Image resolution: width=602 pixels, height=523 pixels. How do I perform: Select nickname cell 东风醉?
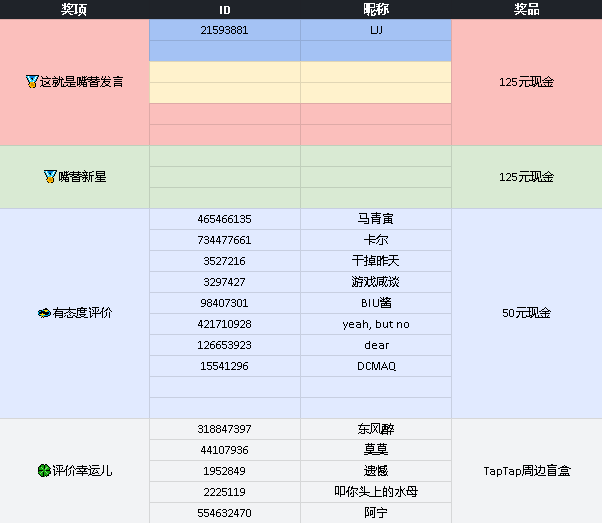coord(376,429)
